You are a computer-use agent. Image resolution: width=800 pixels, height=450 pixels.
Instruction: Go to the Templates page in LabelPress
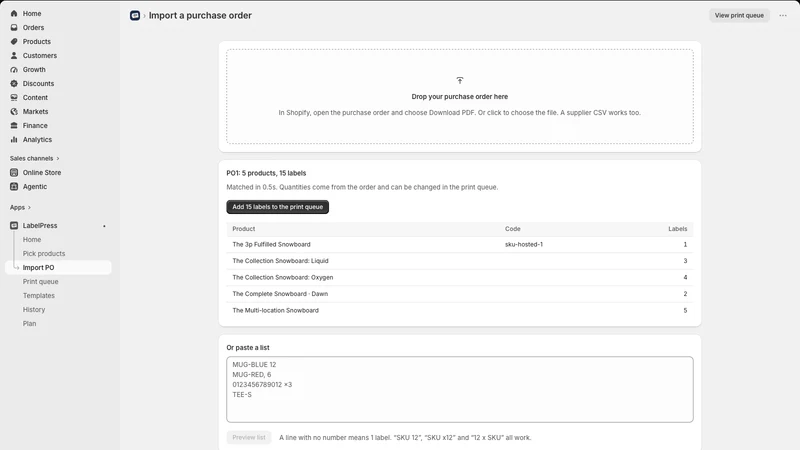click(x=38, y=295)
